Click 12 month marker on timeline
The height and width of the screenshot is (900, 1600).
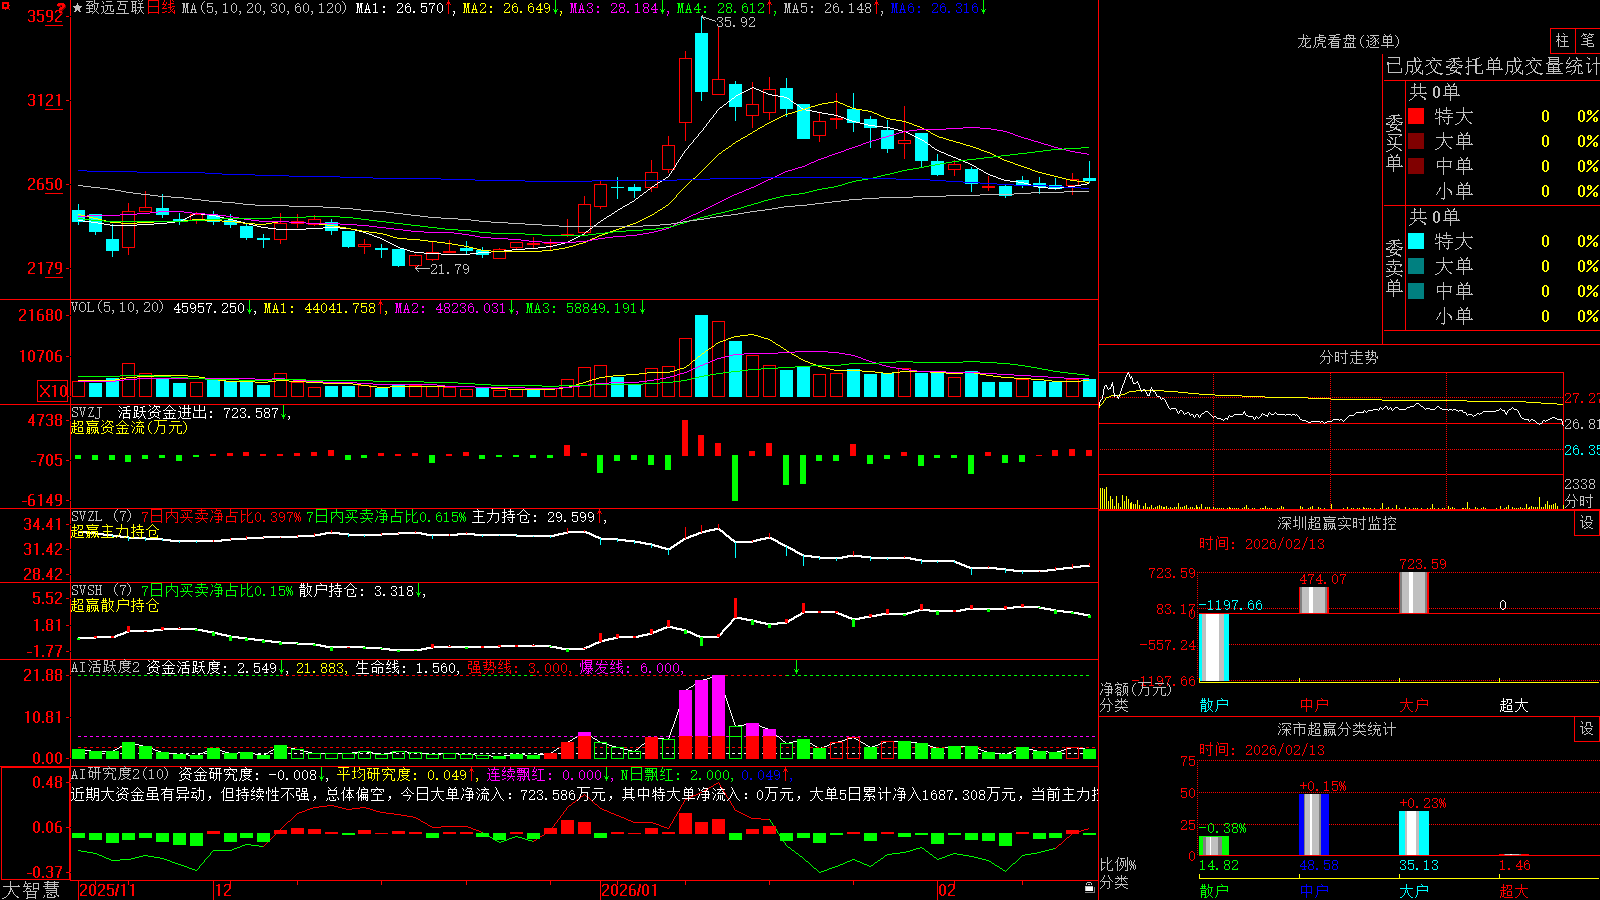tap(224, 889)
